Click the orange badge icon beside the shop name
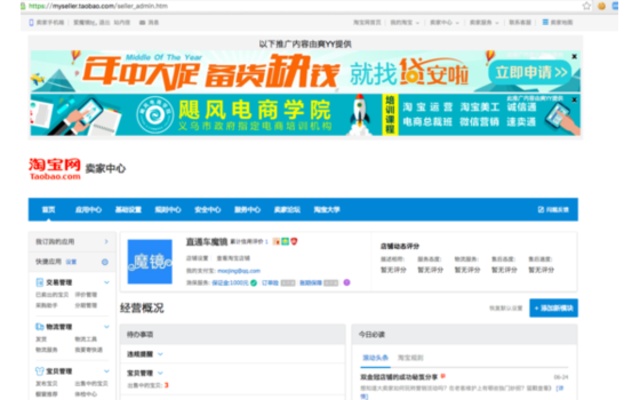 pos(276,242)
